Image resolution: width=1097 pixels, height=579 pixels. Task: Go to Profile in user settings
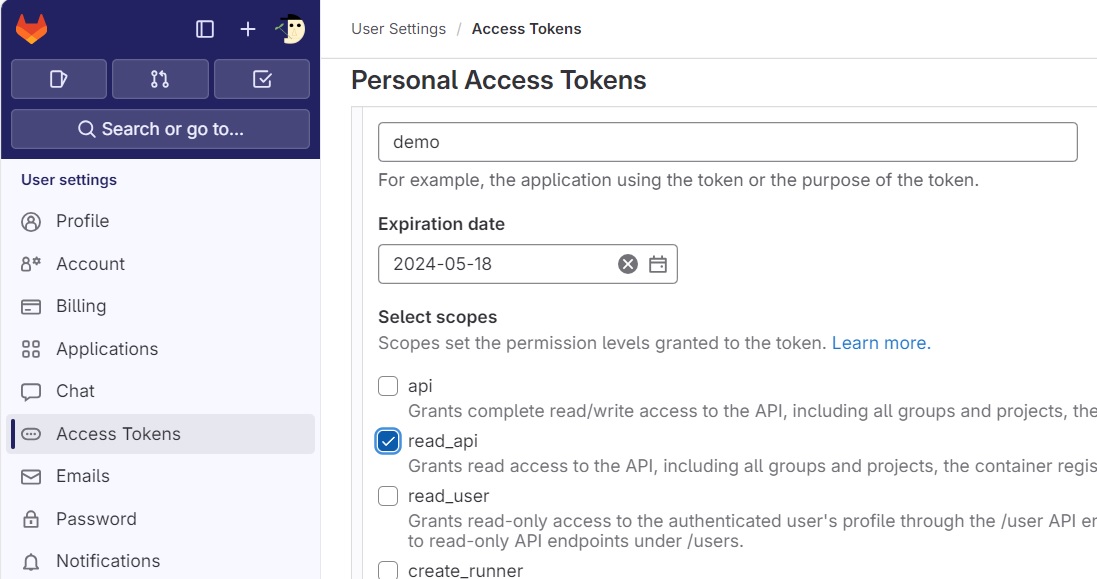82,221
